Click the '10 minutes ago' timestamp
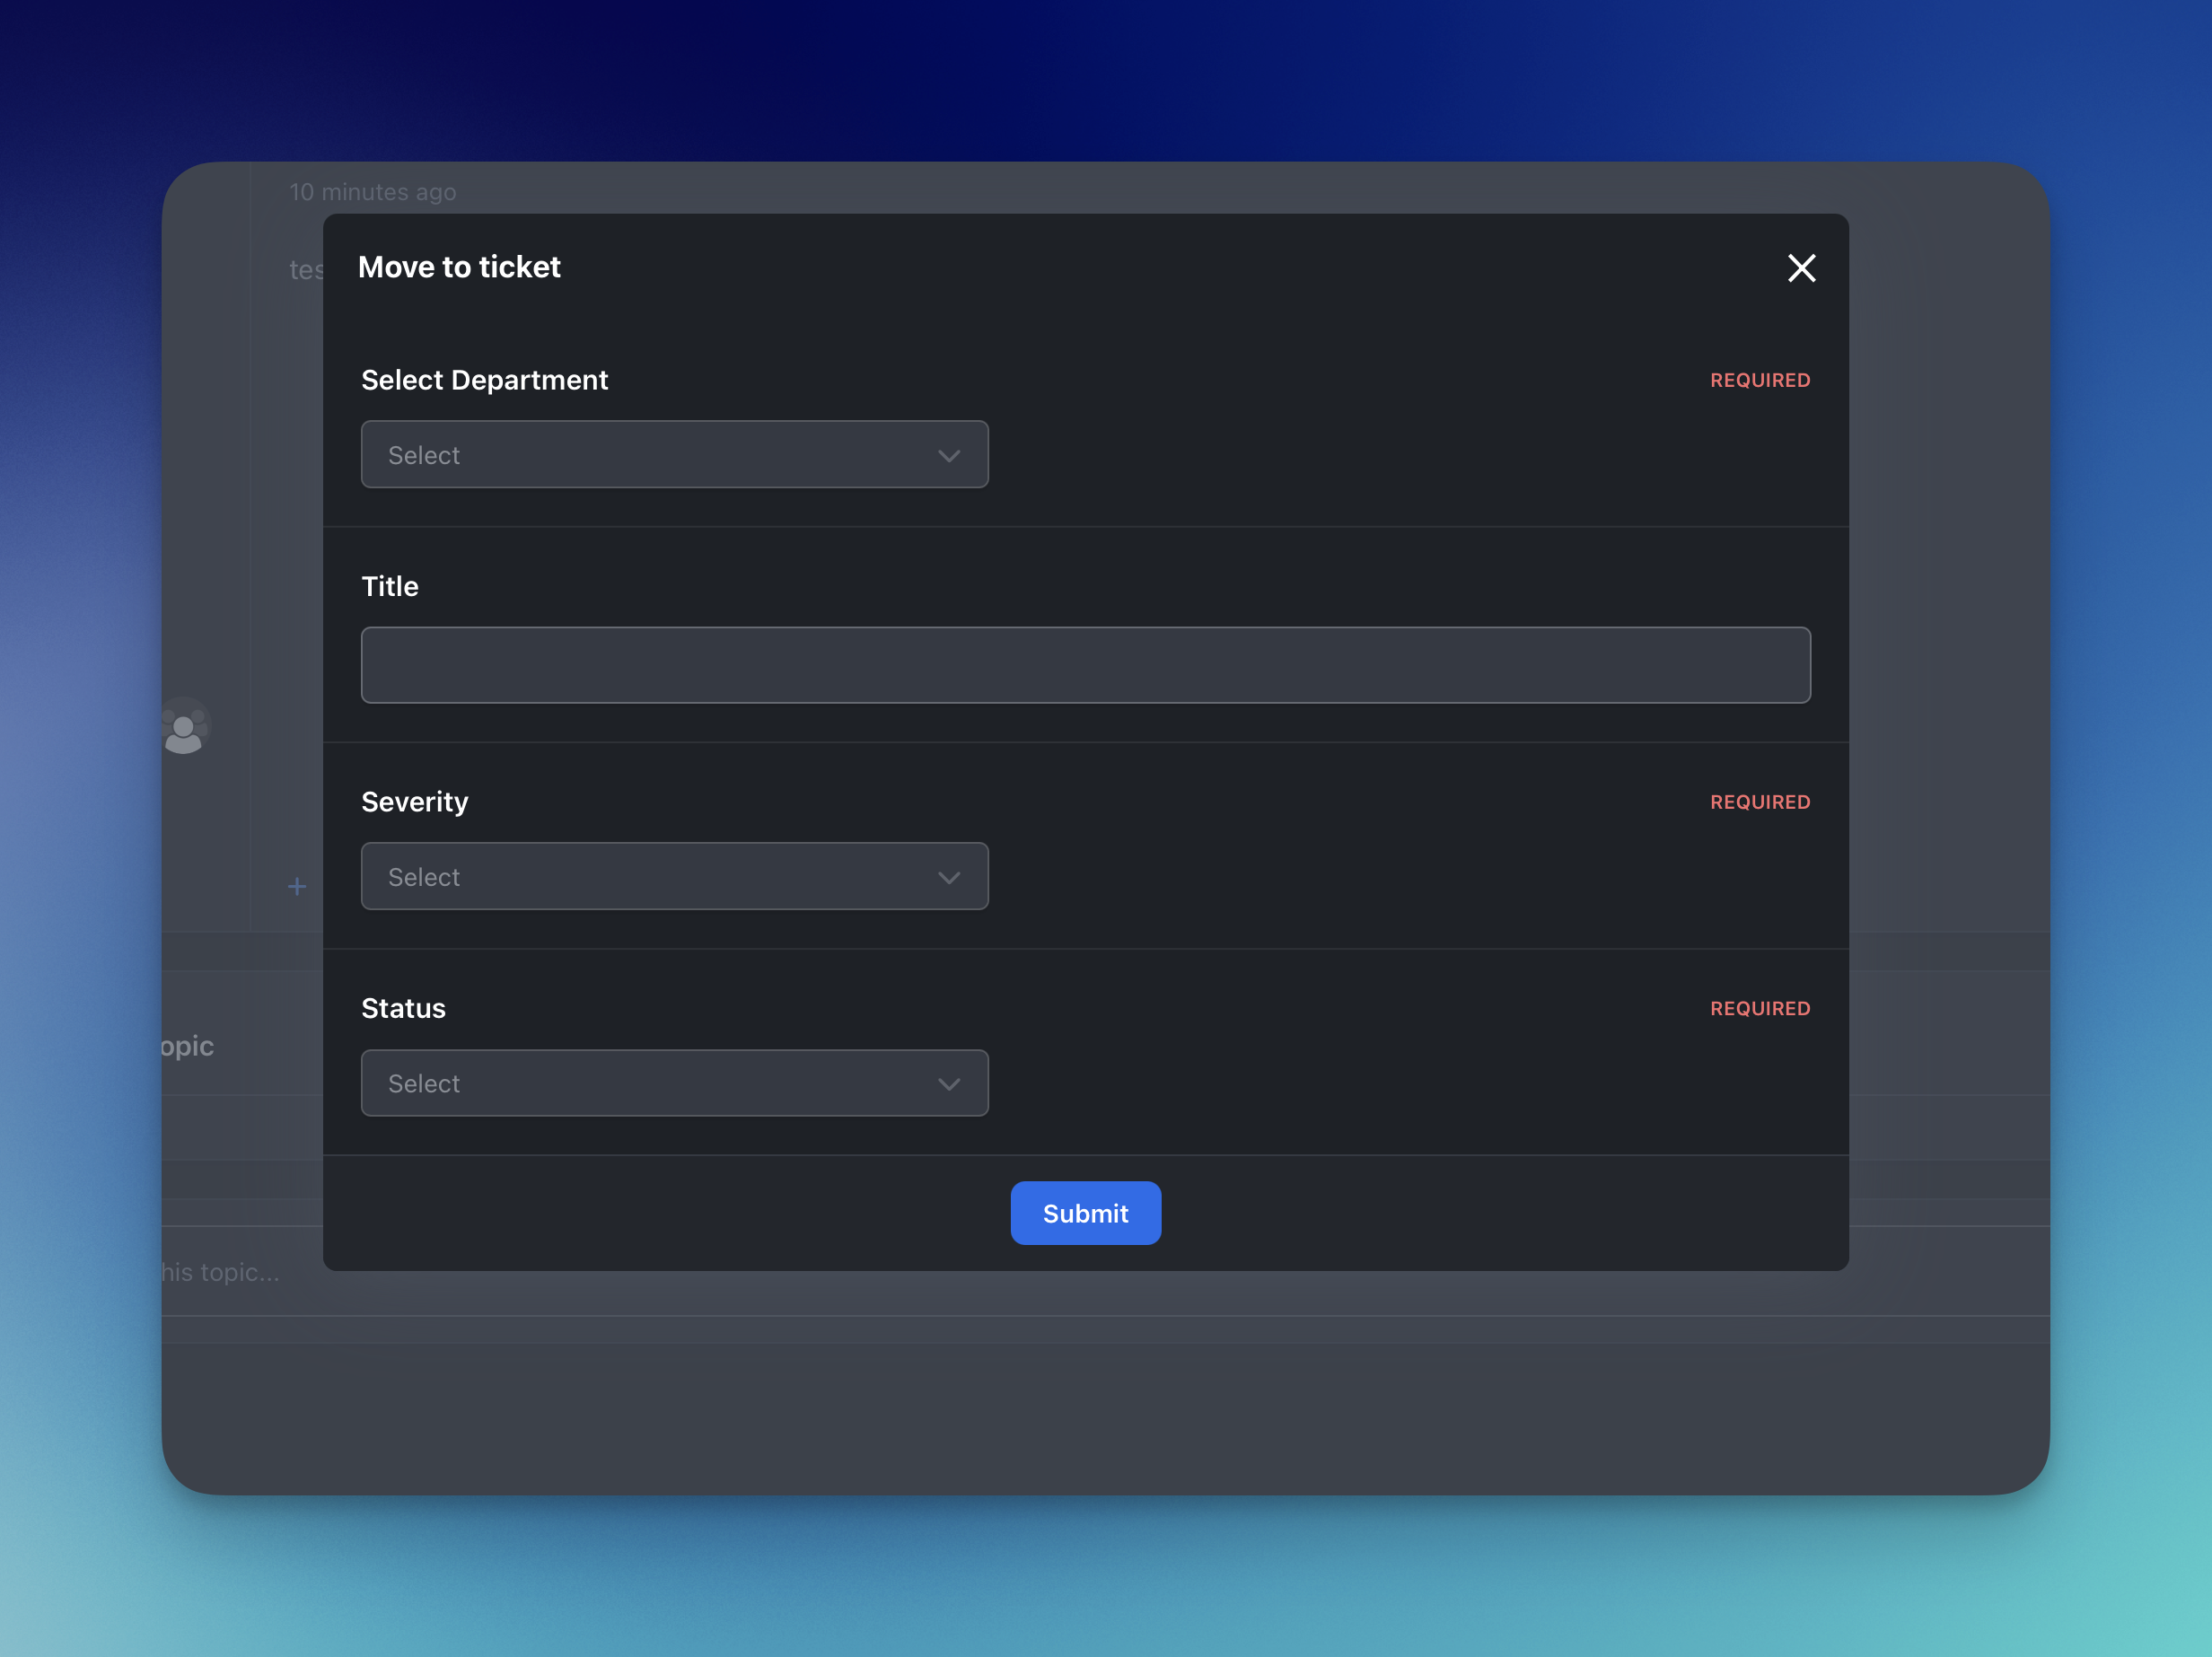The height and width of the screenshot is (1657, 2212). point(372,192)
